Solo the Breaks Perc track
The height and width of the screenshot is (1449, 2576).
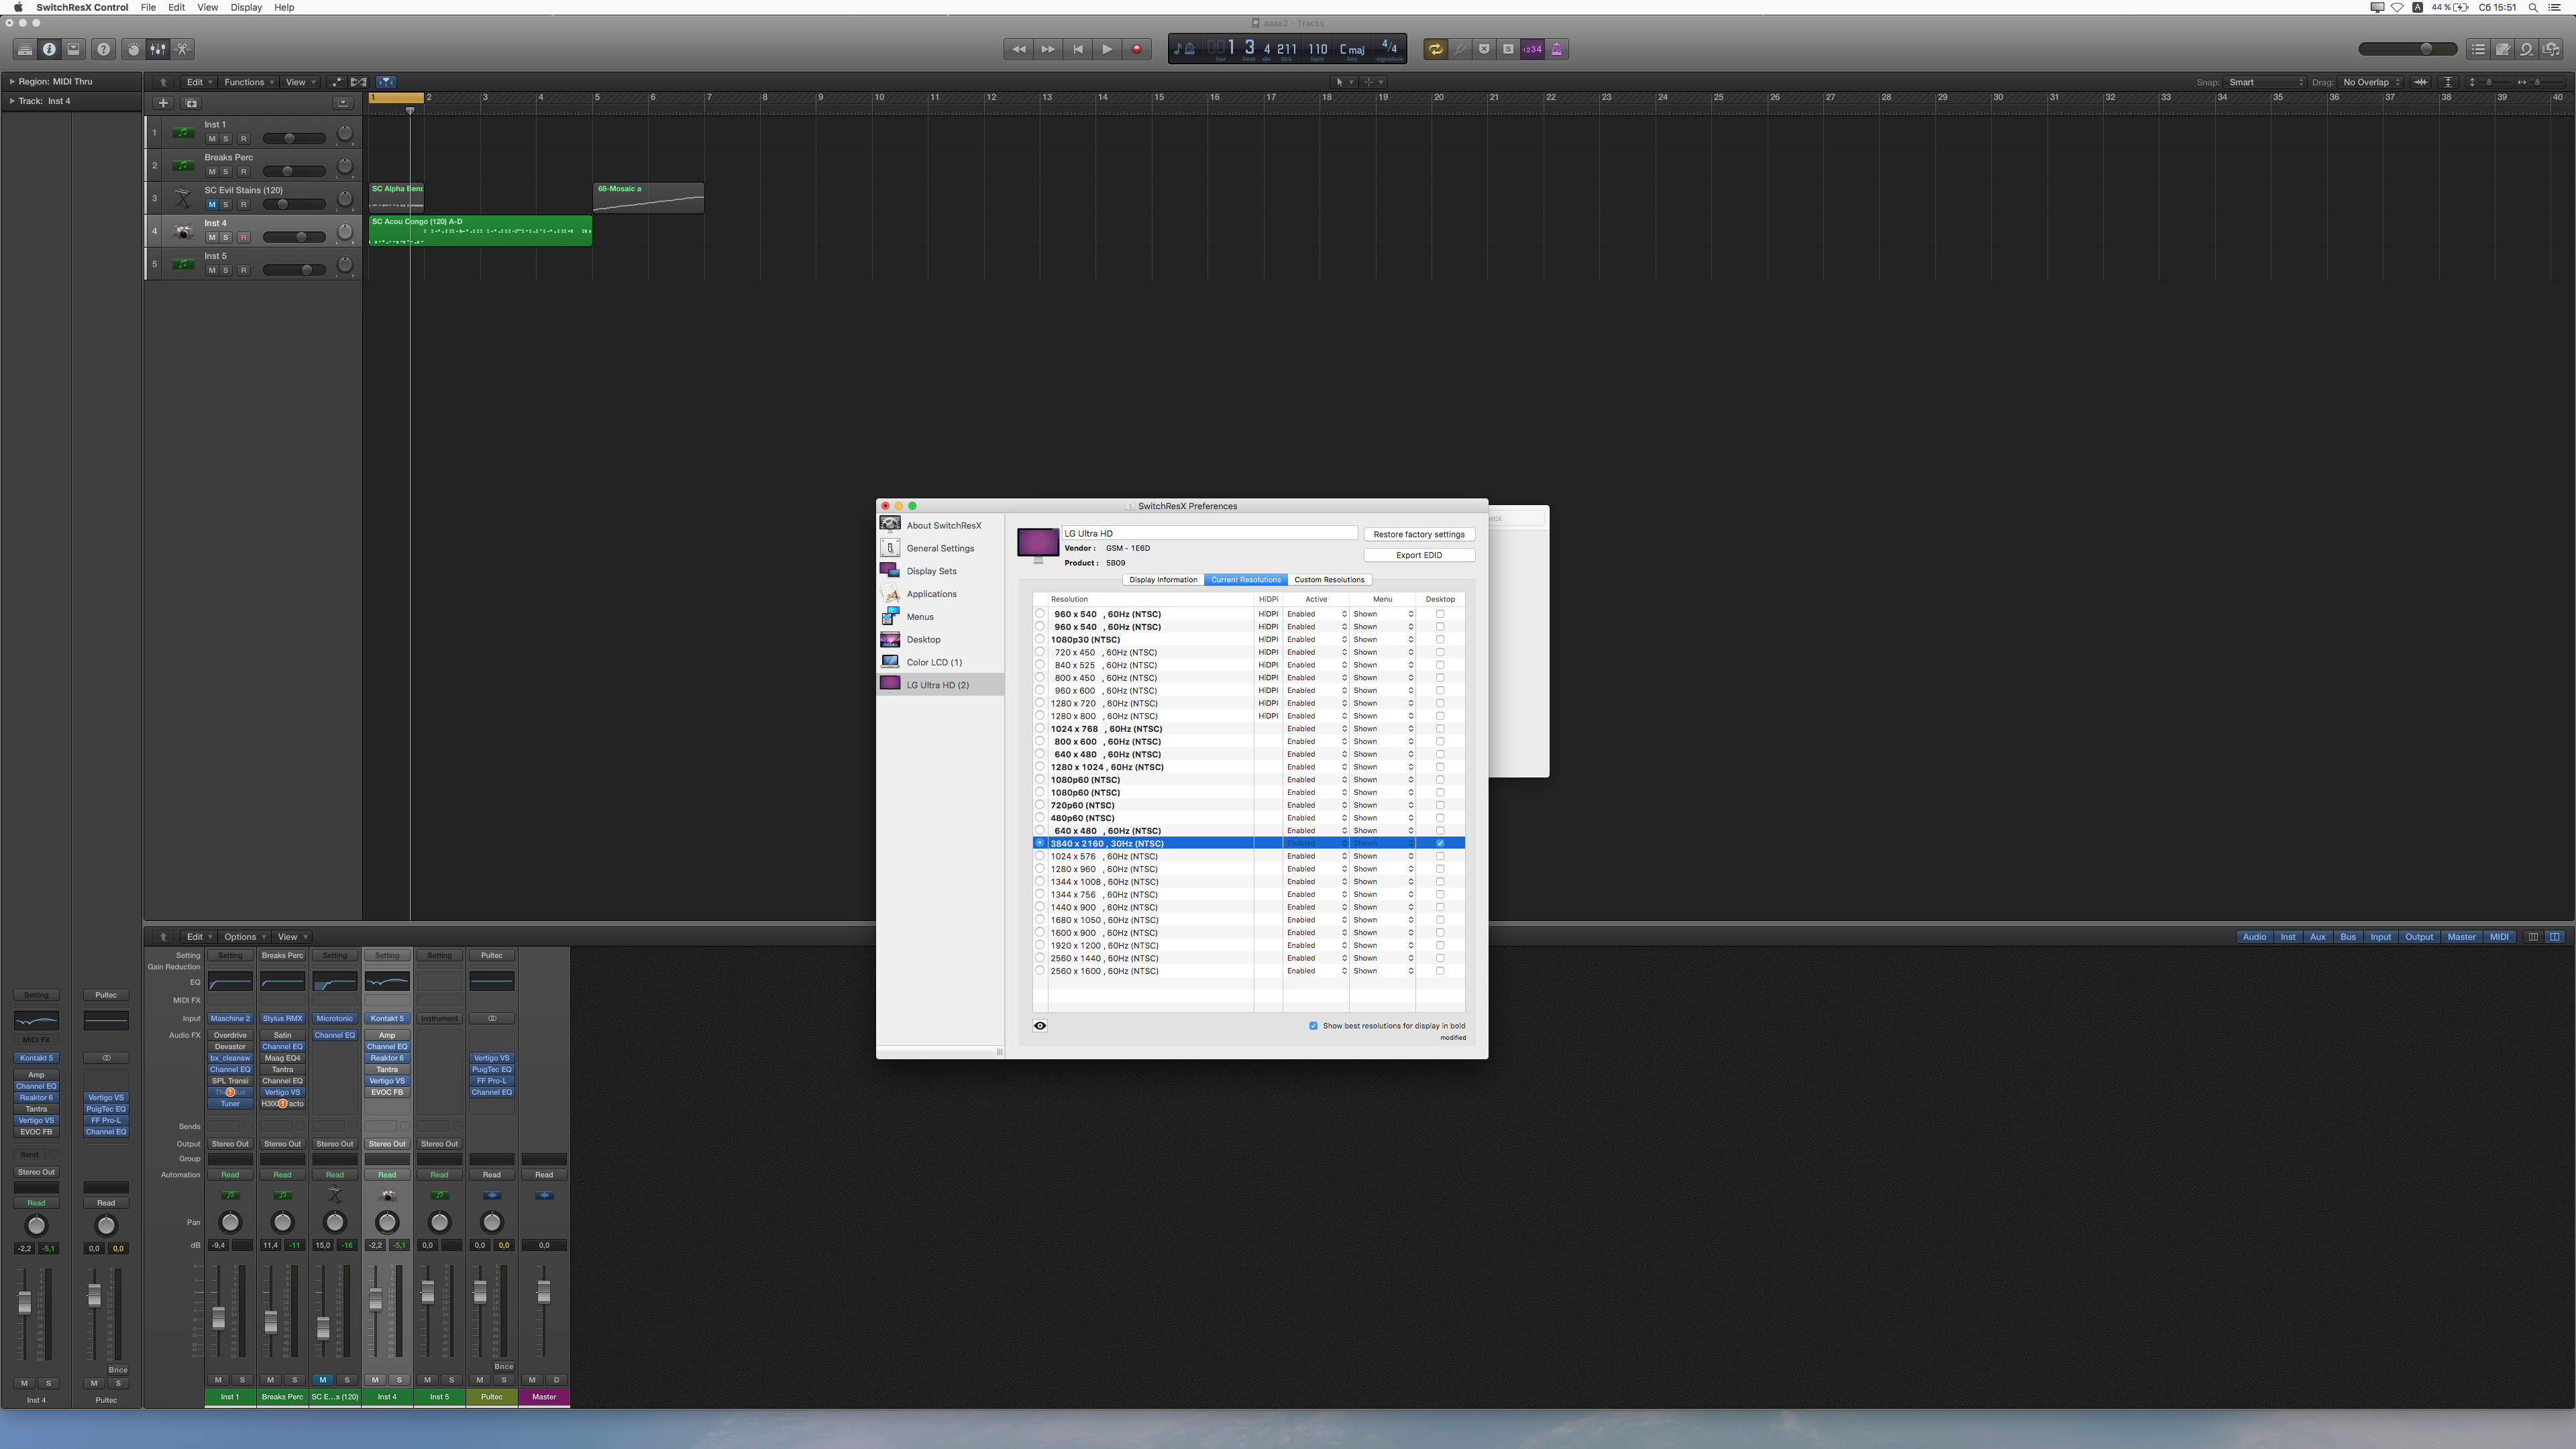(226, 172)
